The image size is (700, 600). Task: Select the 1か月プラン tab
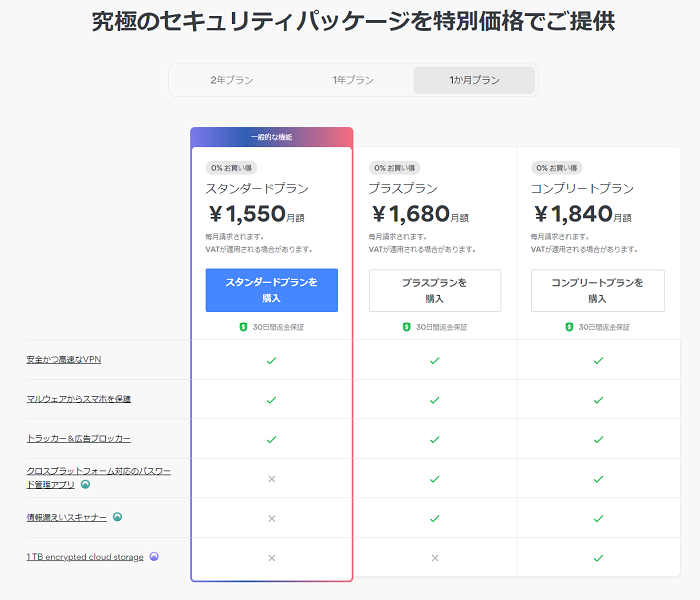click(474, 80)
